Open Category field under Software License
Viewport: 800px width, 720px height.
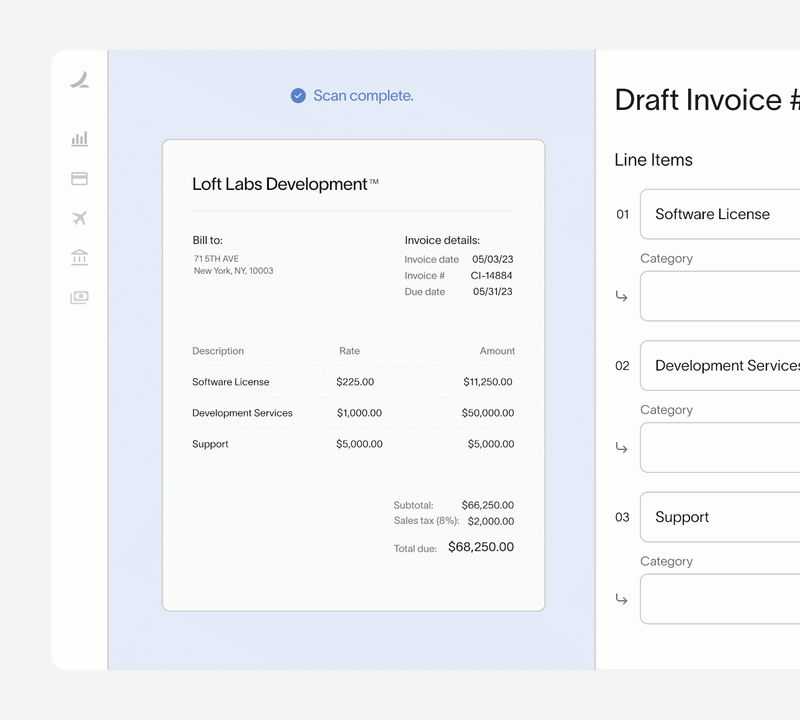click(720, 296)
